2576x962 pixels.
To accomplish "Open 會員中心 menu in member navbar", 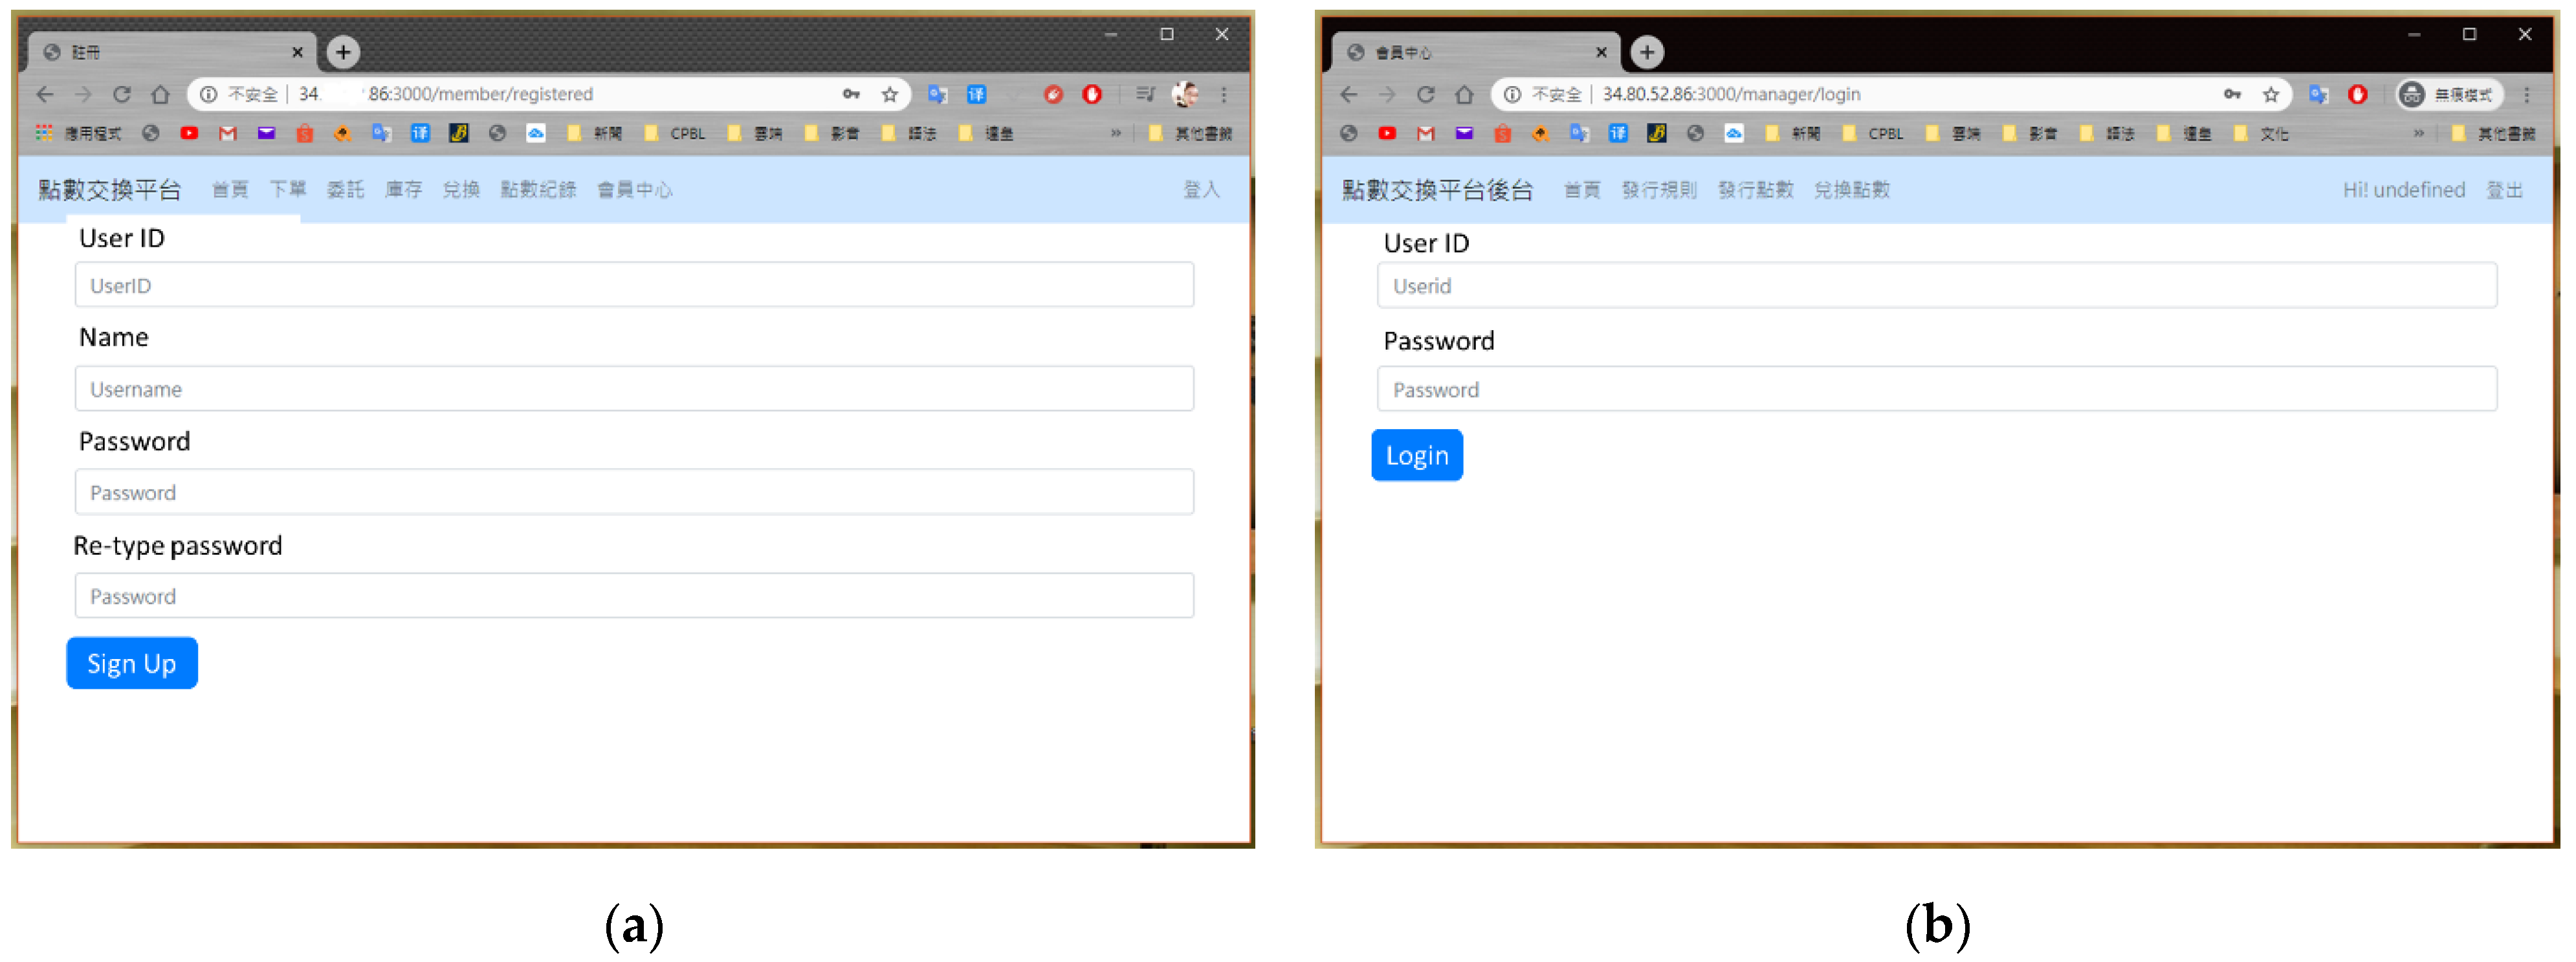I will [635, 190].
